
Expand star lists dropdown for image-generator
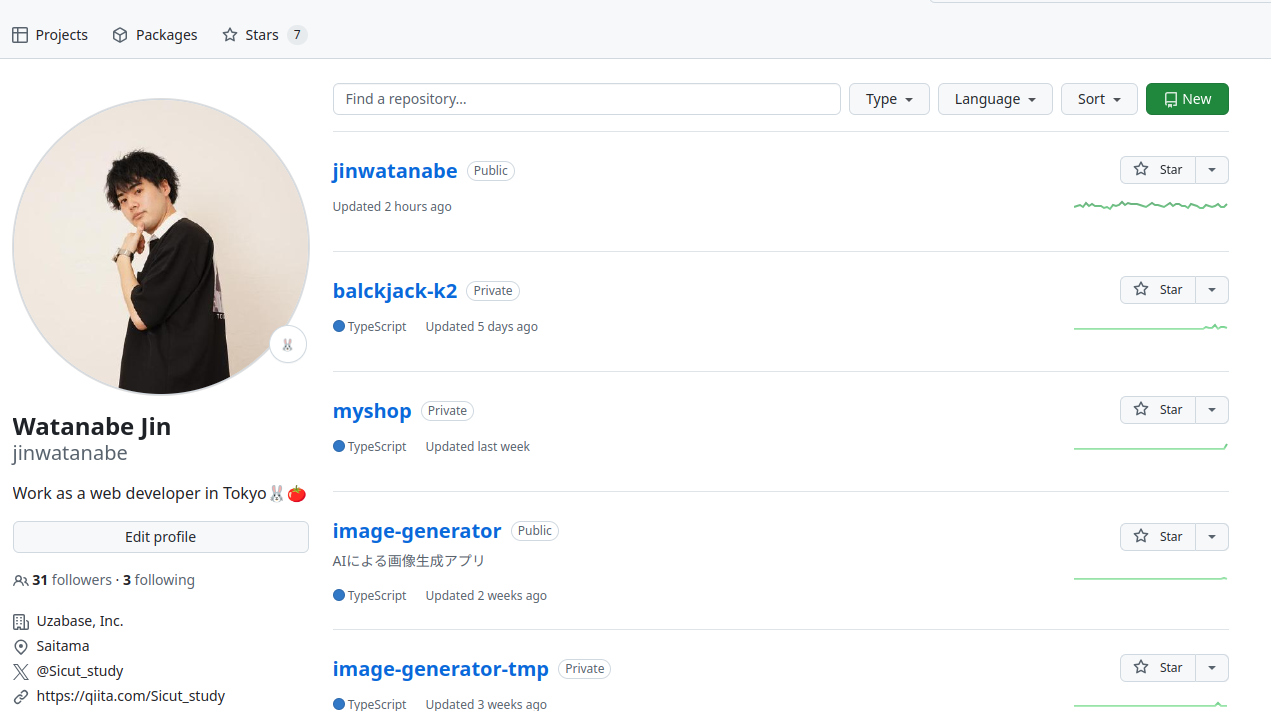1212,537
